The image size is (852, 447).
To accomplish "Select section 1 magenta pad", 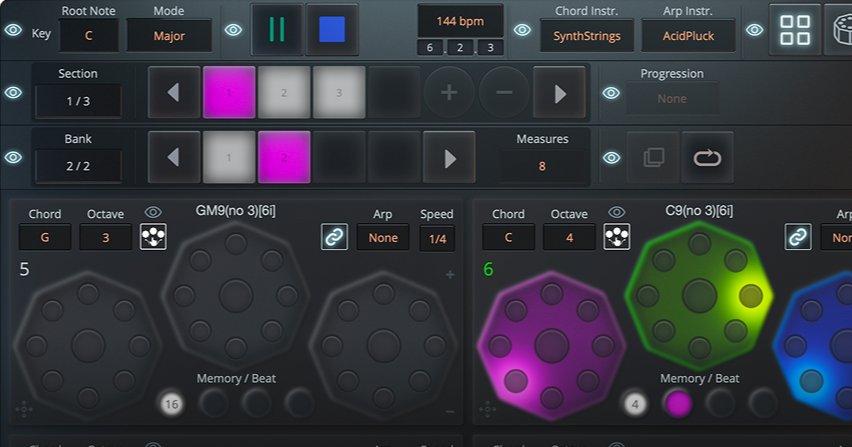I will point(229,93).
